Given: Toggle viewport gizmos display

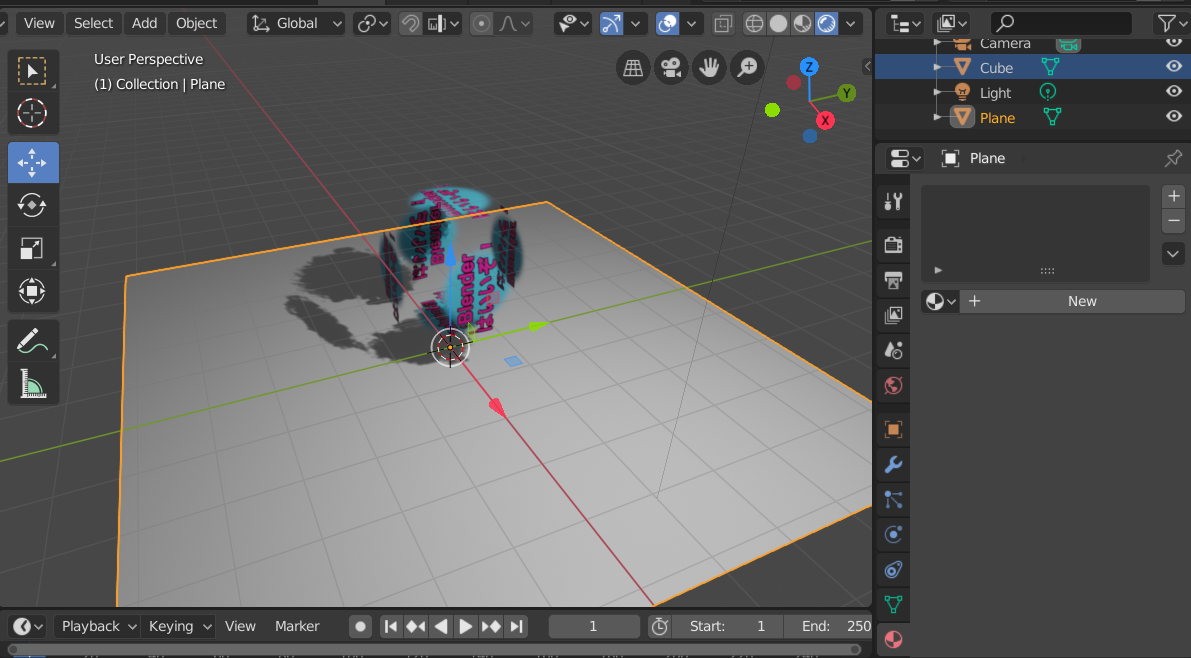Looking at the screenshot, I should (611, 24).
